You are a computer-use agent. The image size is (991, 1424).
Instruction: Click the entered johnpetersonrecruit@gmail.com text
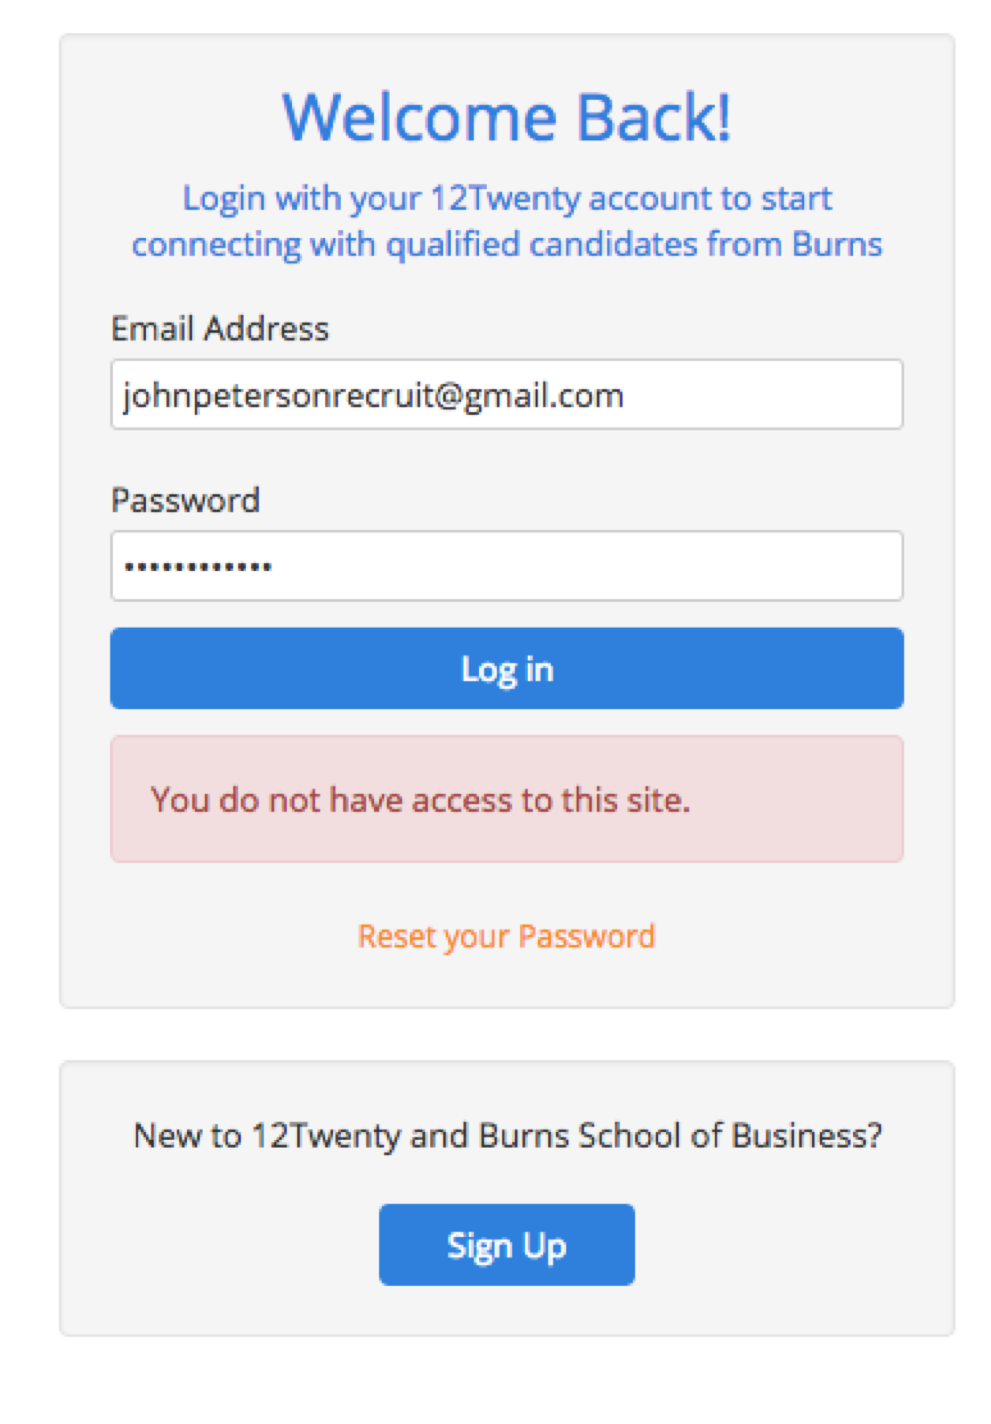373,396
